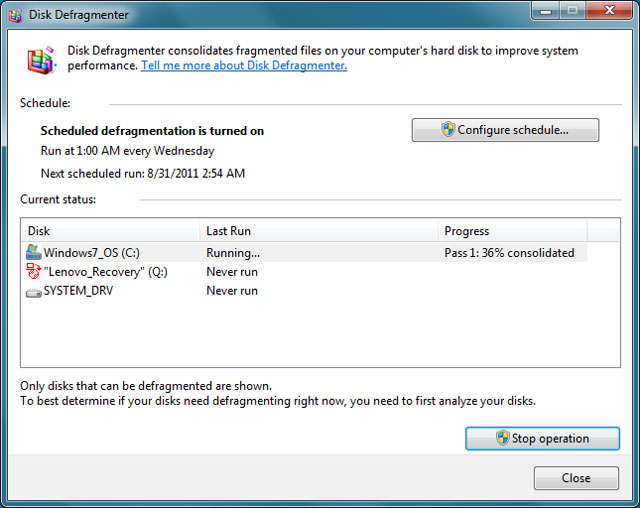The width and height of the screenshot is (640, 508).
Task: Click the Pass 1: 36% consolidated progress cell
Action: (509, 253)
